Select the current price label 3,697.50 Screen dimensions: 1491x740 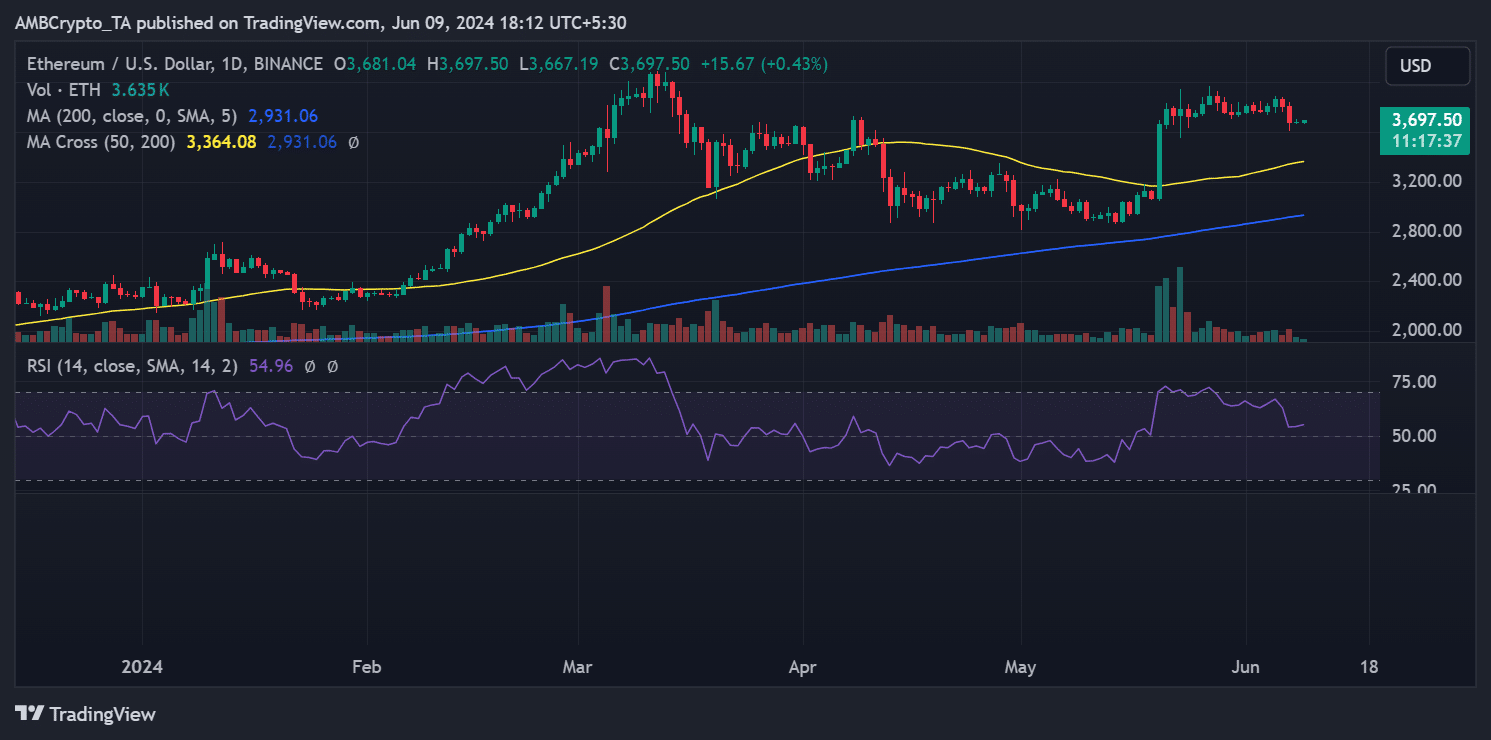1427,120
